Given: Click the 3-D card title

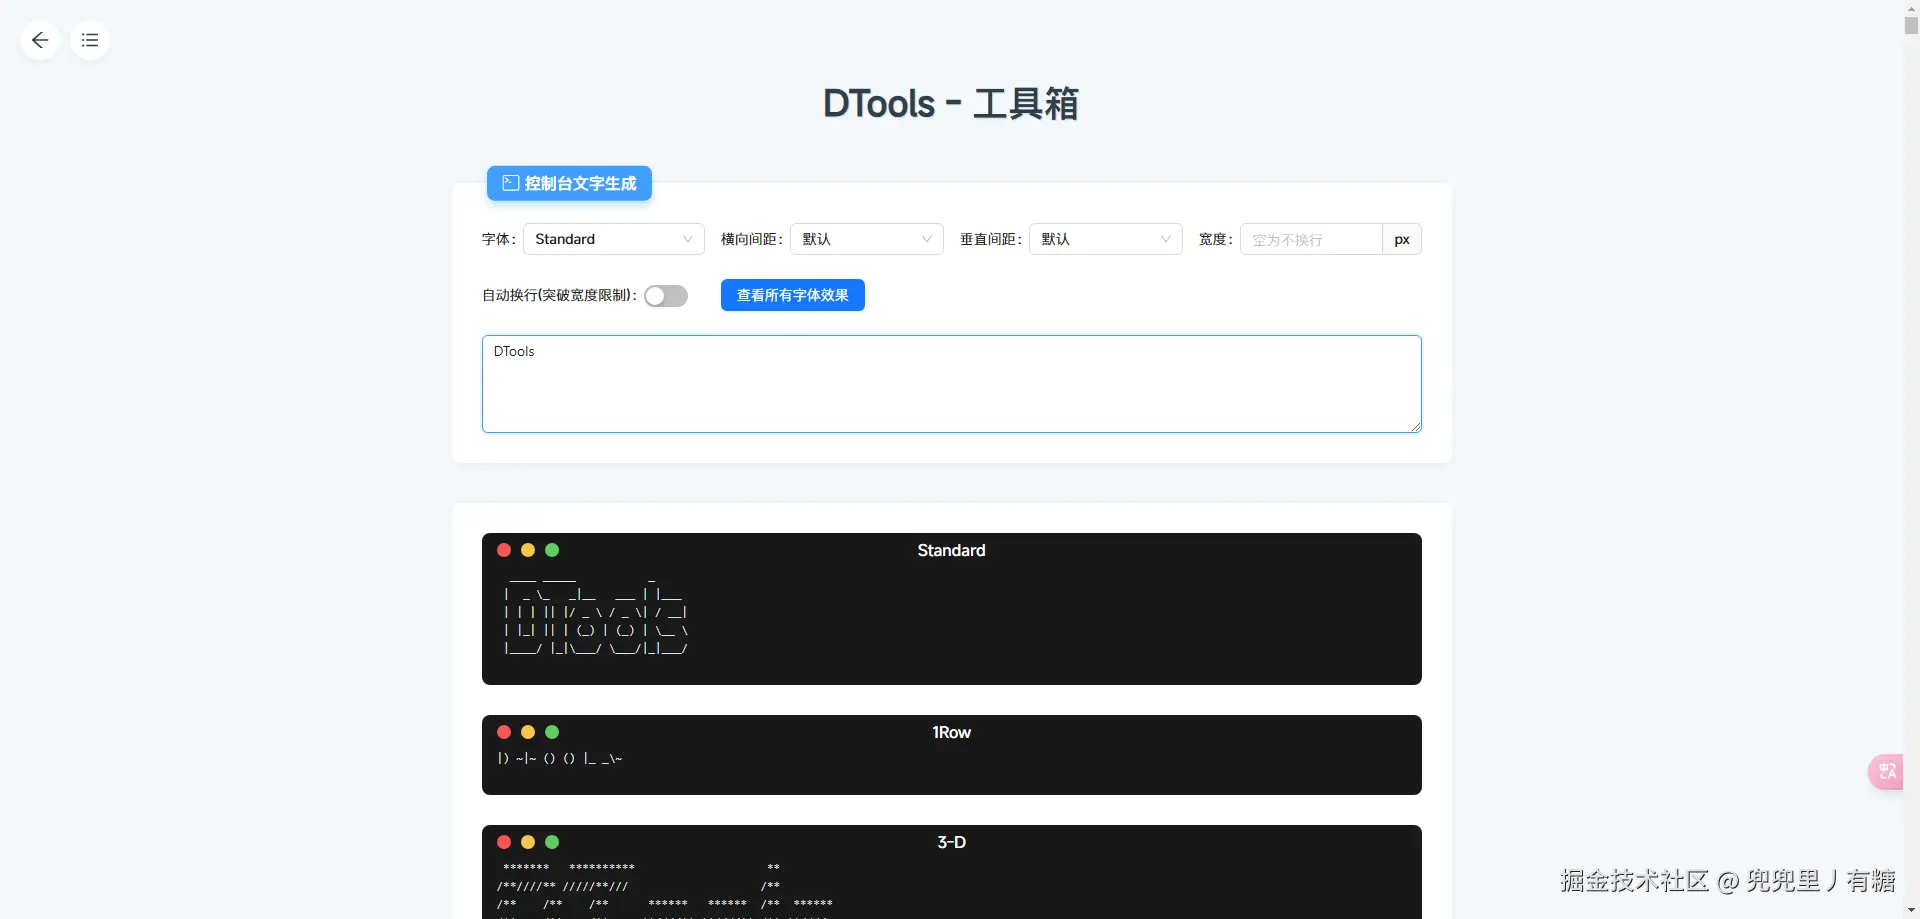Looking at the screenshot, I should point(951,842).
